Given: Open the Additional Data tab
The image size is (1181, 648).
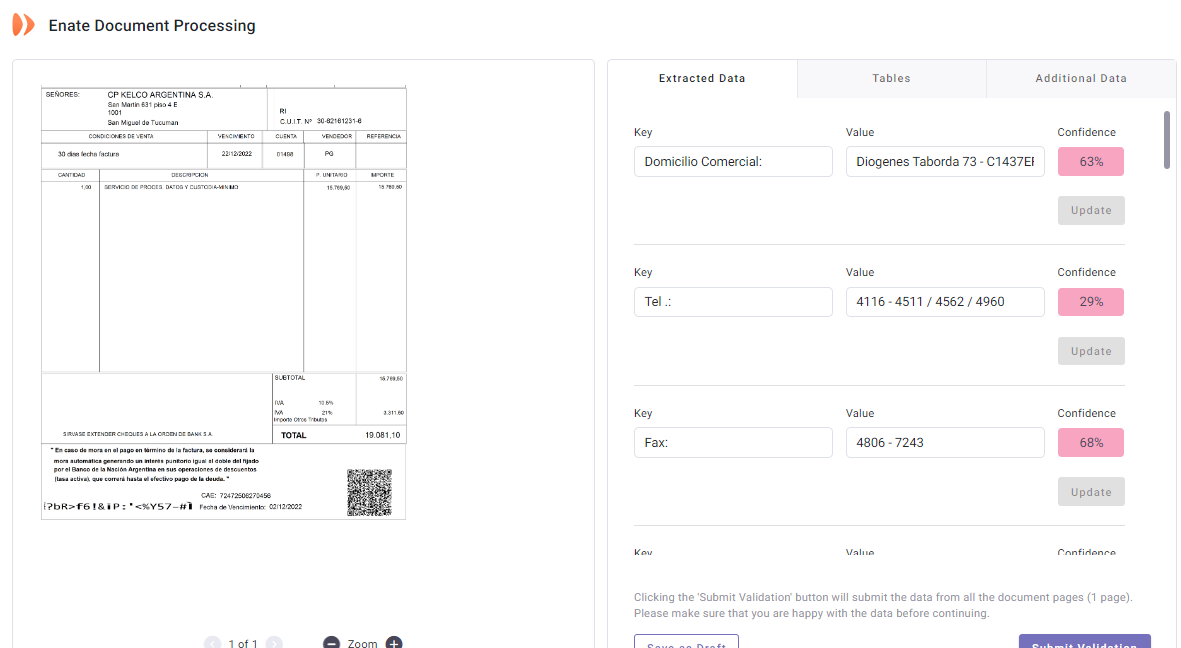Looking at the screenshot, I should click(1080, 78).
